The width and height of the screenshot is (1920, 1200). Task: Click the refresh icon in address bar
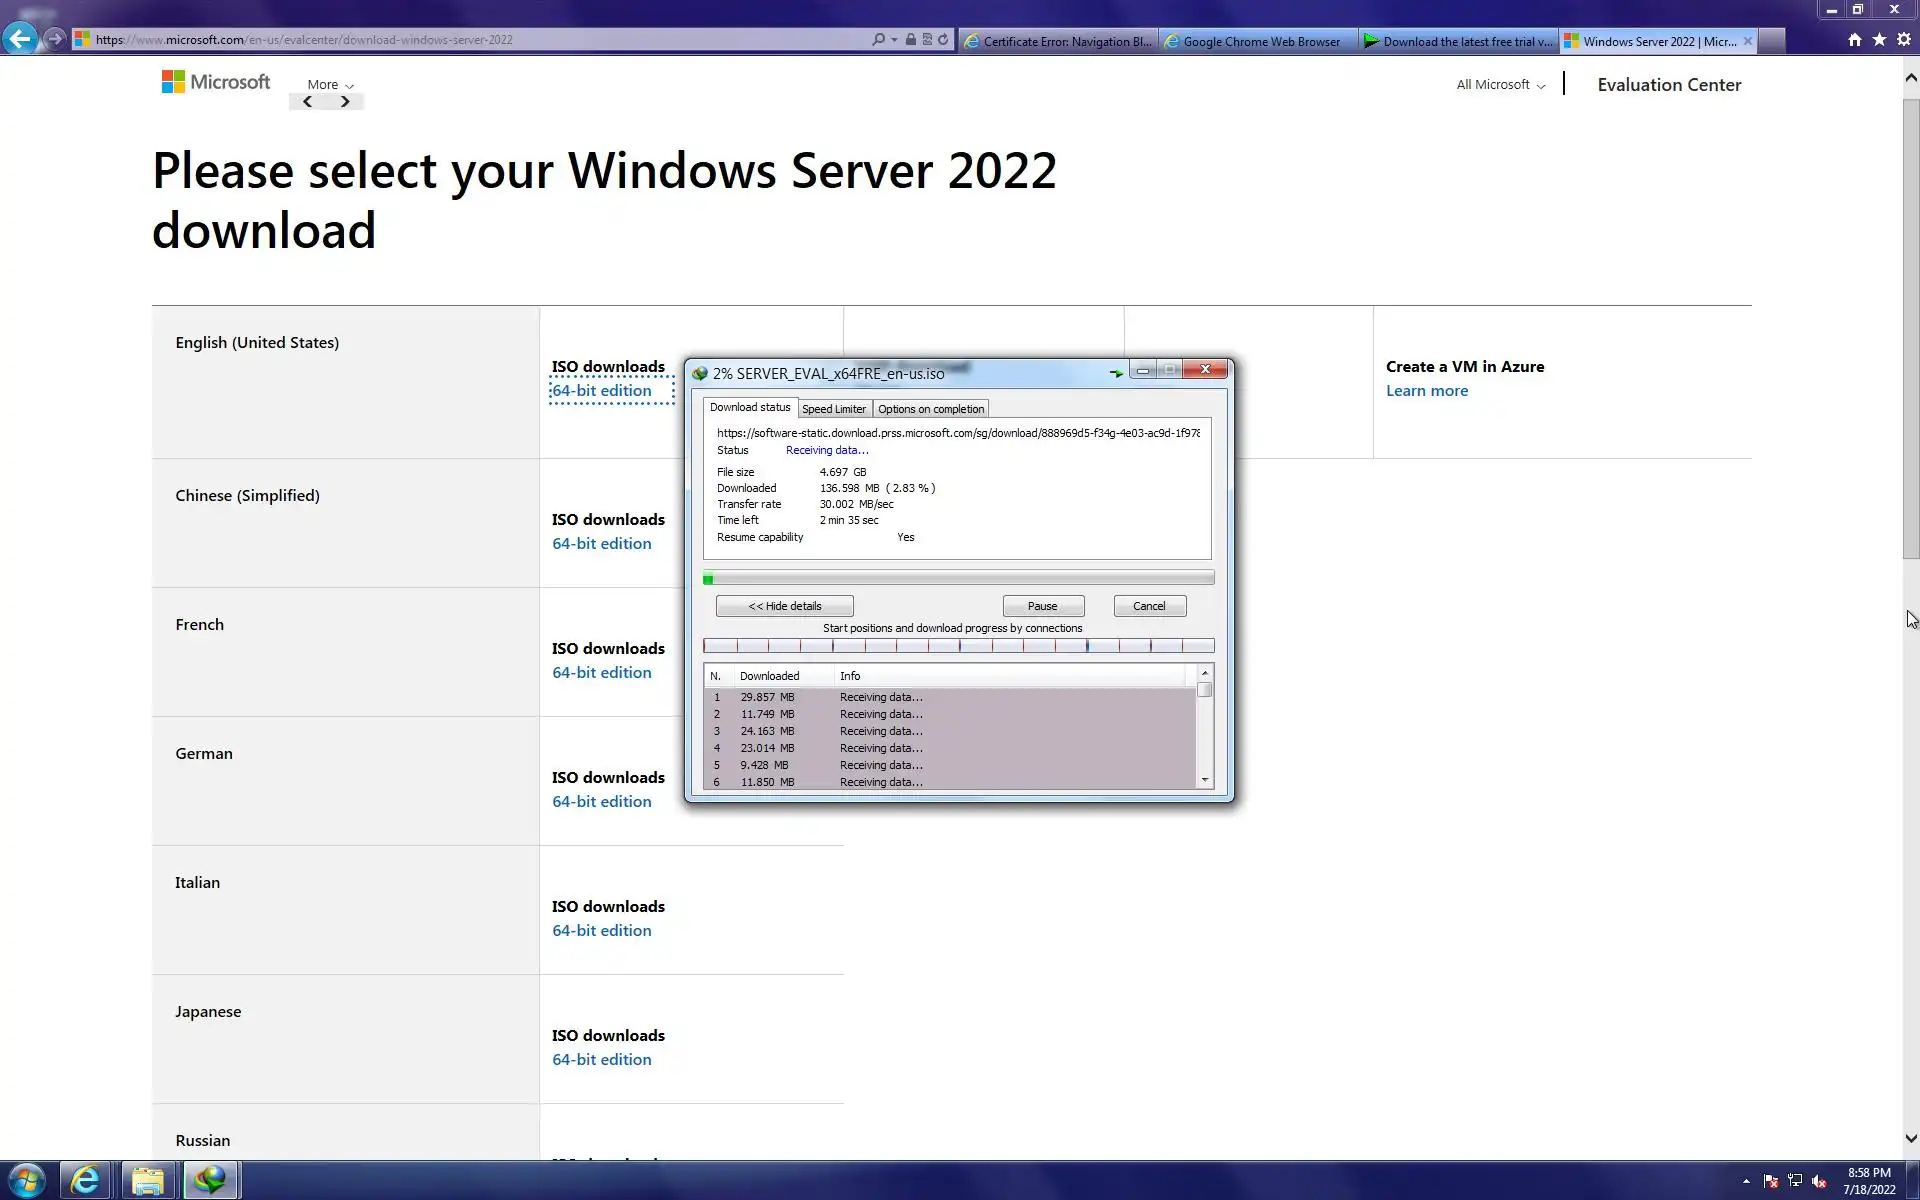[x=943, y=40]
